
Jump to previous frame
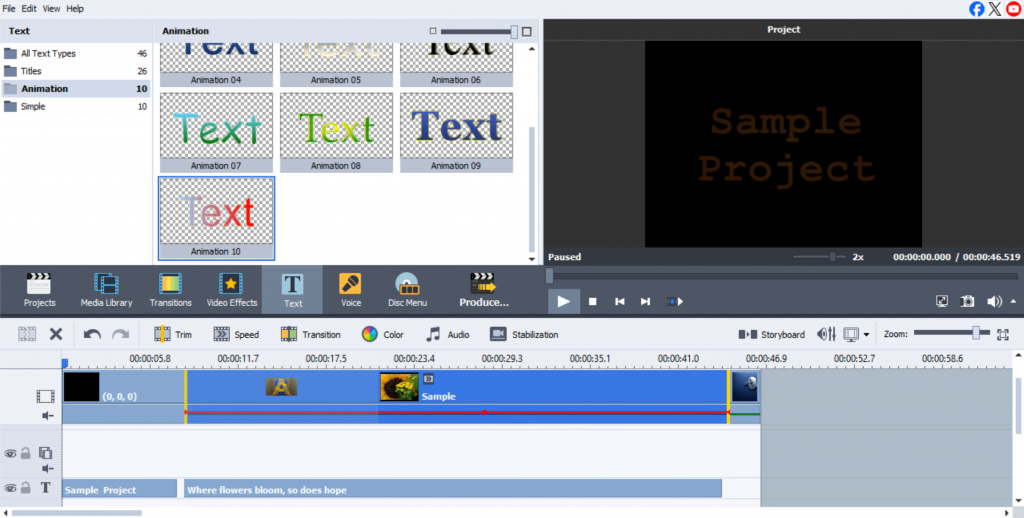tap(620, 302)
